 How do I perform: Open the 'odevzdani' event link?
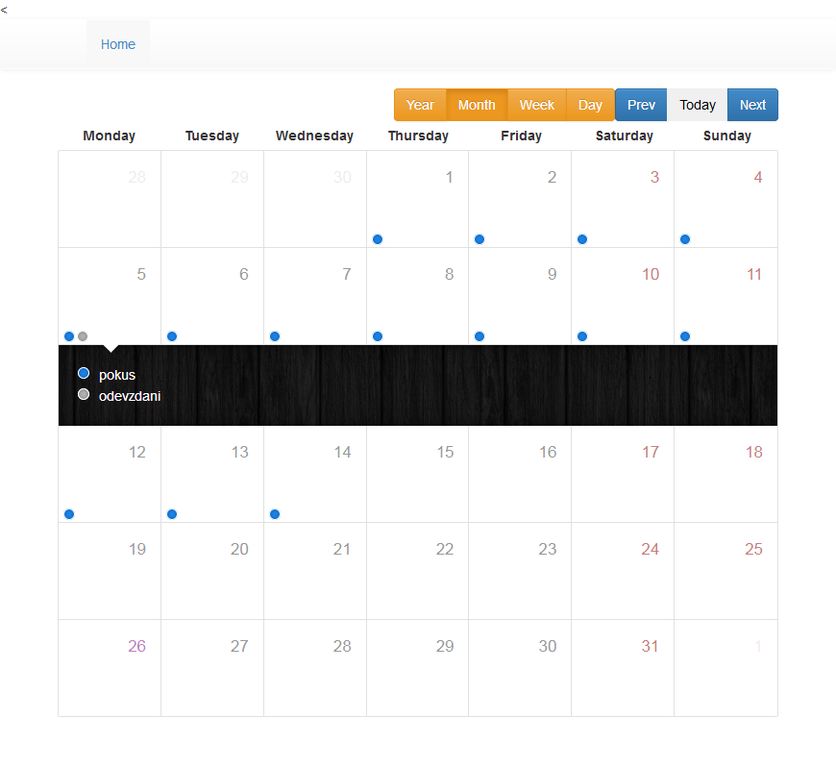[x=130, y=395]
